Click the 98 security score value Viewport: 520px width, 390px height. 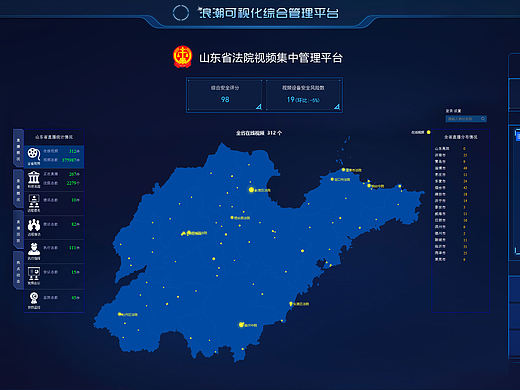[225, 99]
